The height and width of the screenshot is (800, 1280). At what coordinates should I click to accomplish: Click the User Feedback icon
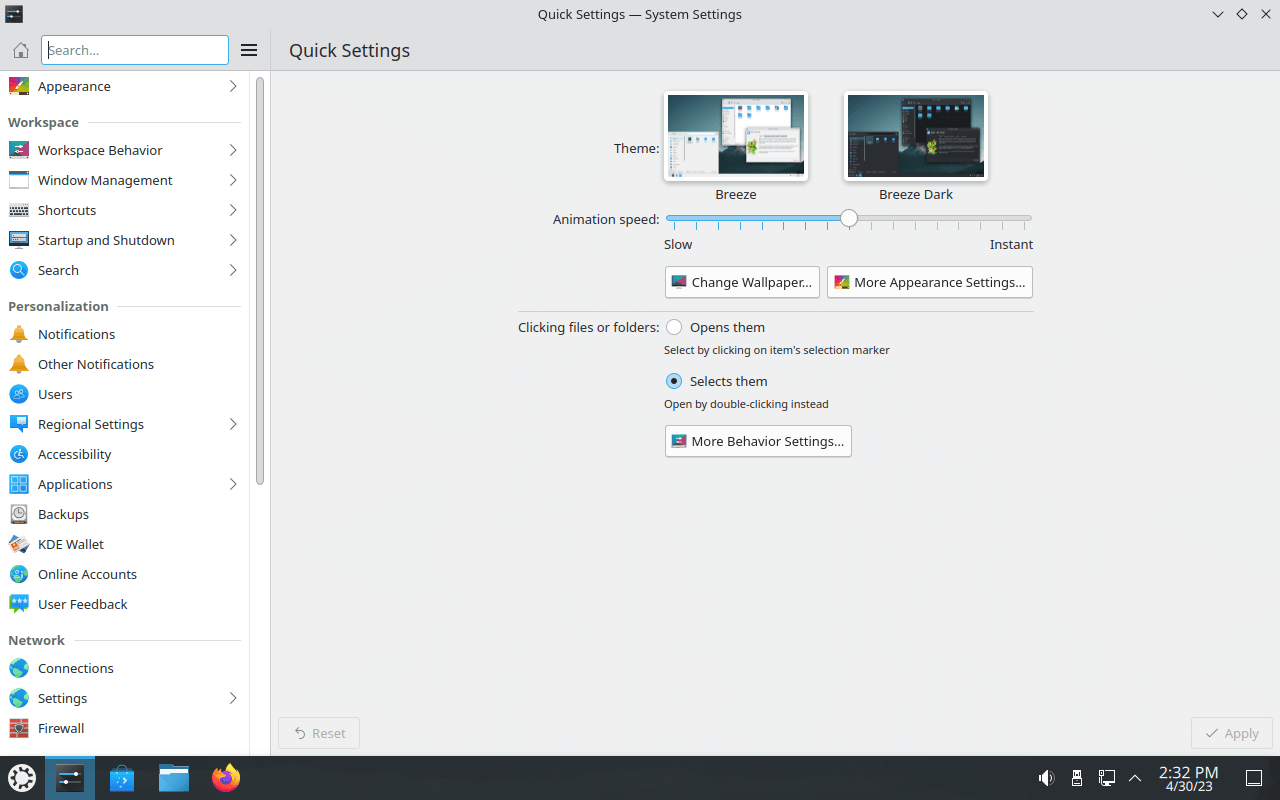(x=19, y=604)
